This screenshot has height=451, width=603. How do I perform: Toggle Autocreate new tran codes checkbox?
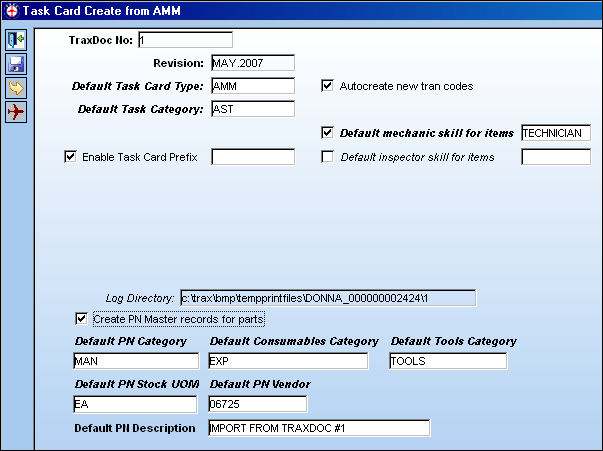tap(327, 86)
